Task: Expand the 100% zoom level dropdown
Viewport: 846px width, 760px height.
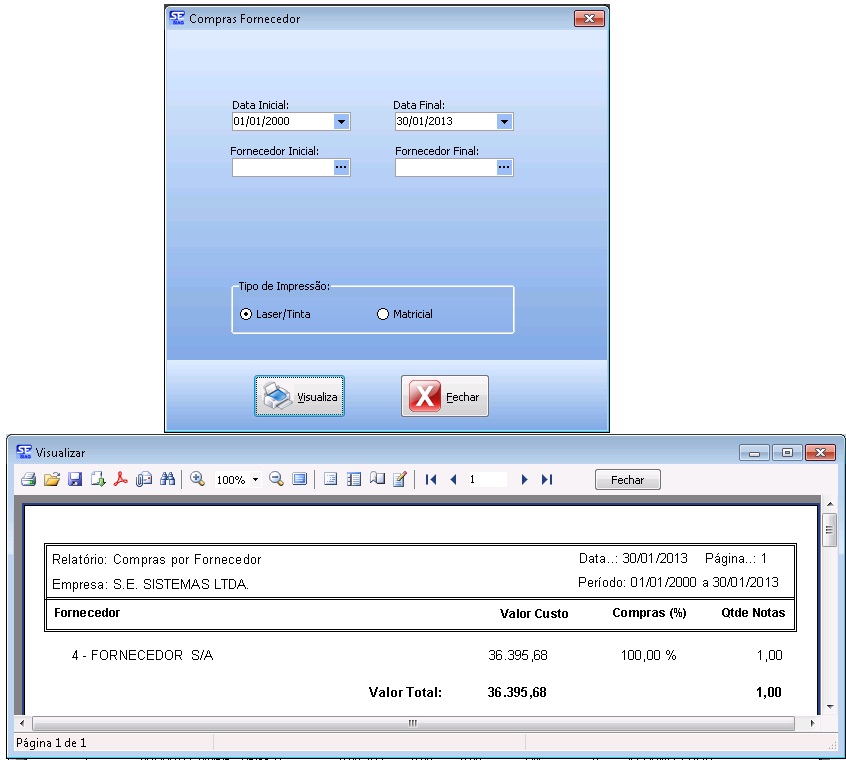Action: pos(255,480)
